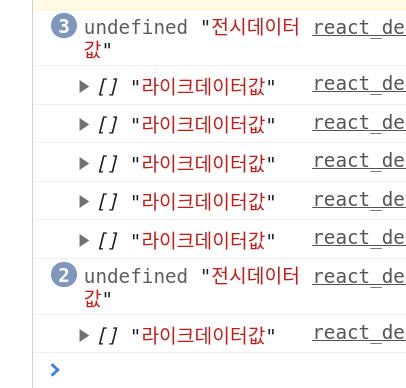Expand the fifth 라이크데이터값 array, just above the 2 badge row
The image size is (406, 388).
click(84, 240)
